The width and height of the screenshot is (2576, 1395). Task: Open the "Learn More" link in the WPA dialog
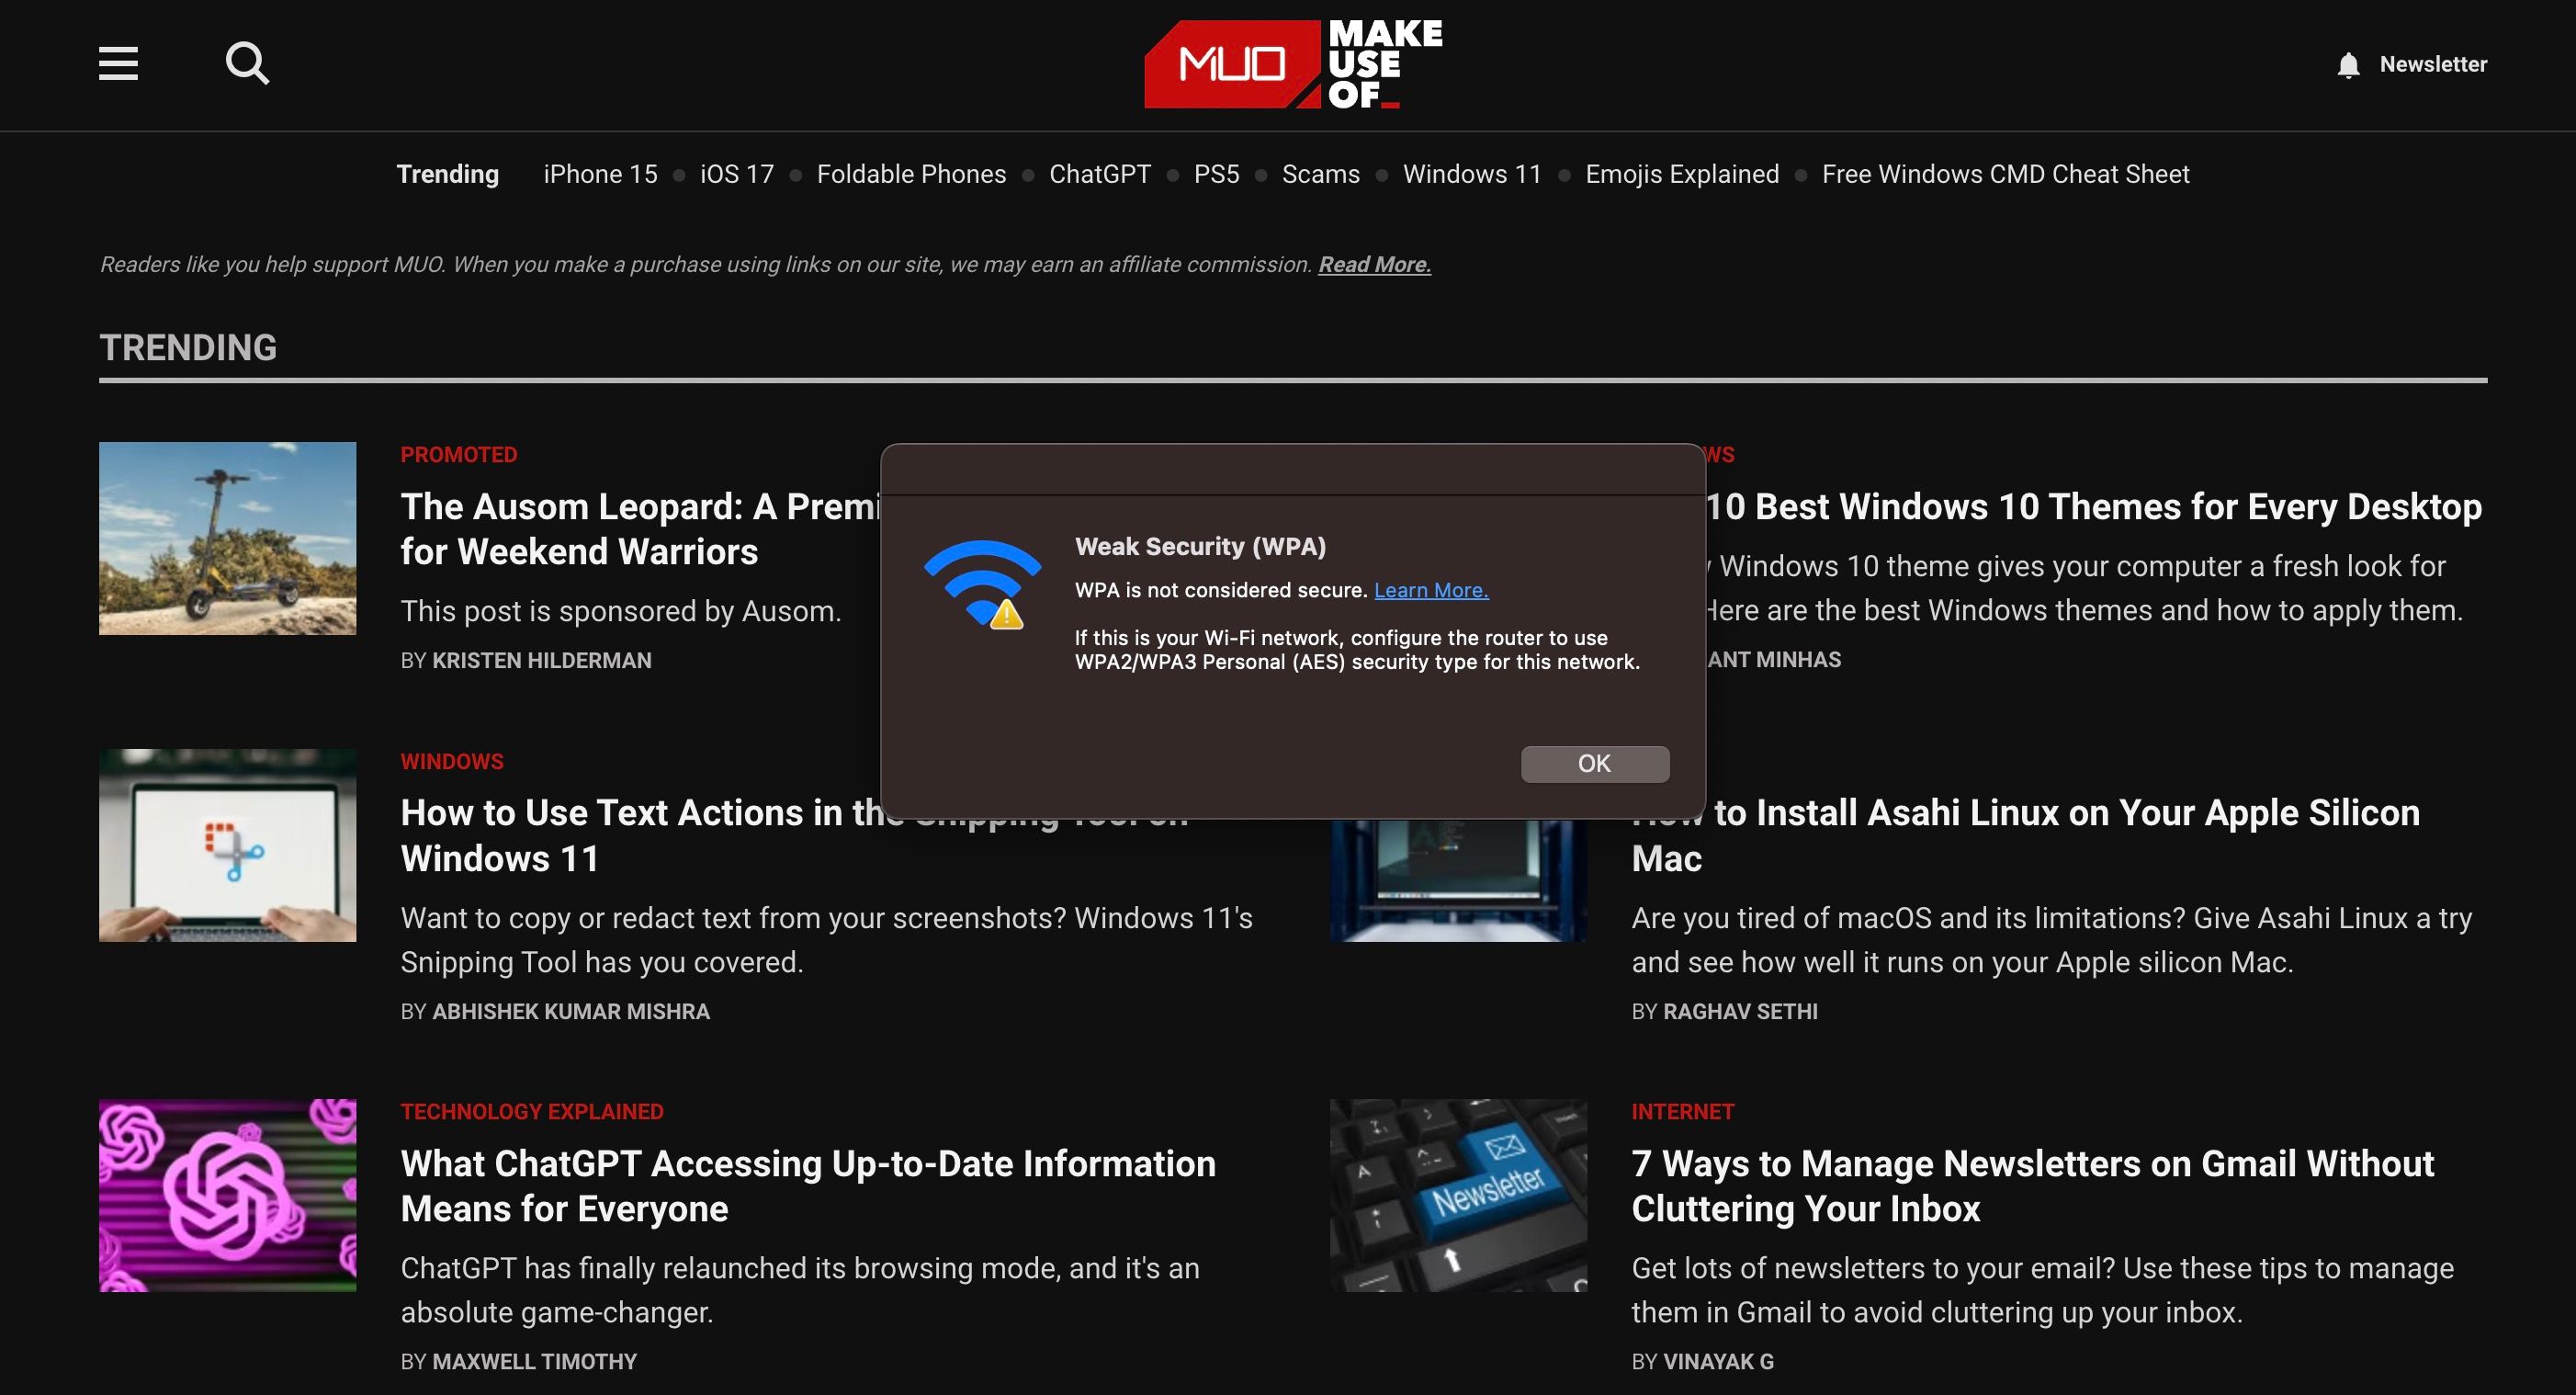pyautogui.click(x=1430, y=590)
